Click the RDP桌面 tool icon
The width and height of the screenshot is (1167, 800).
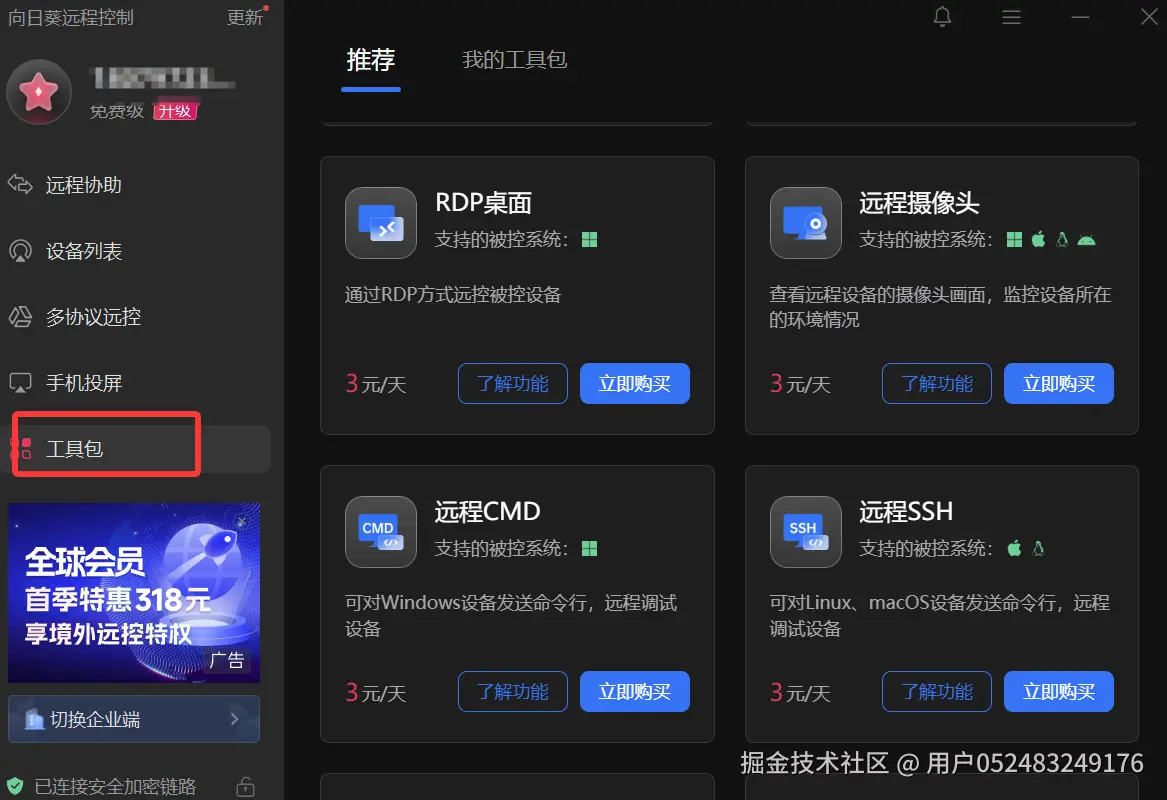381,223
